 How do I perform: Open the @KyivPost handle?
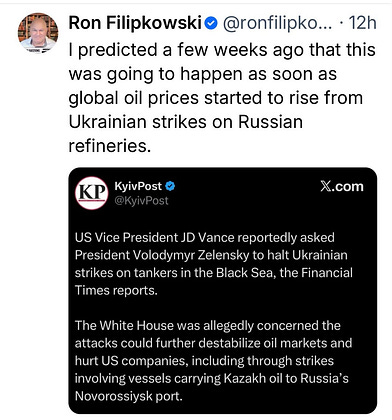pos(141,200)
